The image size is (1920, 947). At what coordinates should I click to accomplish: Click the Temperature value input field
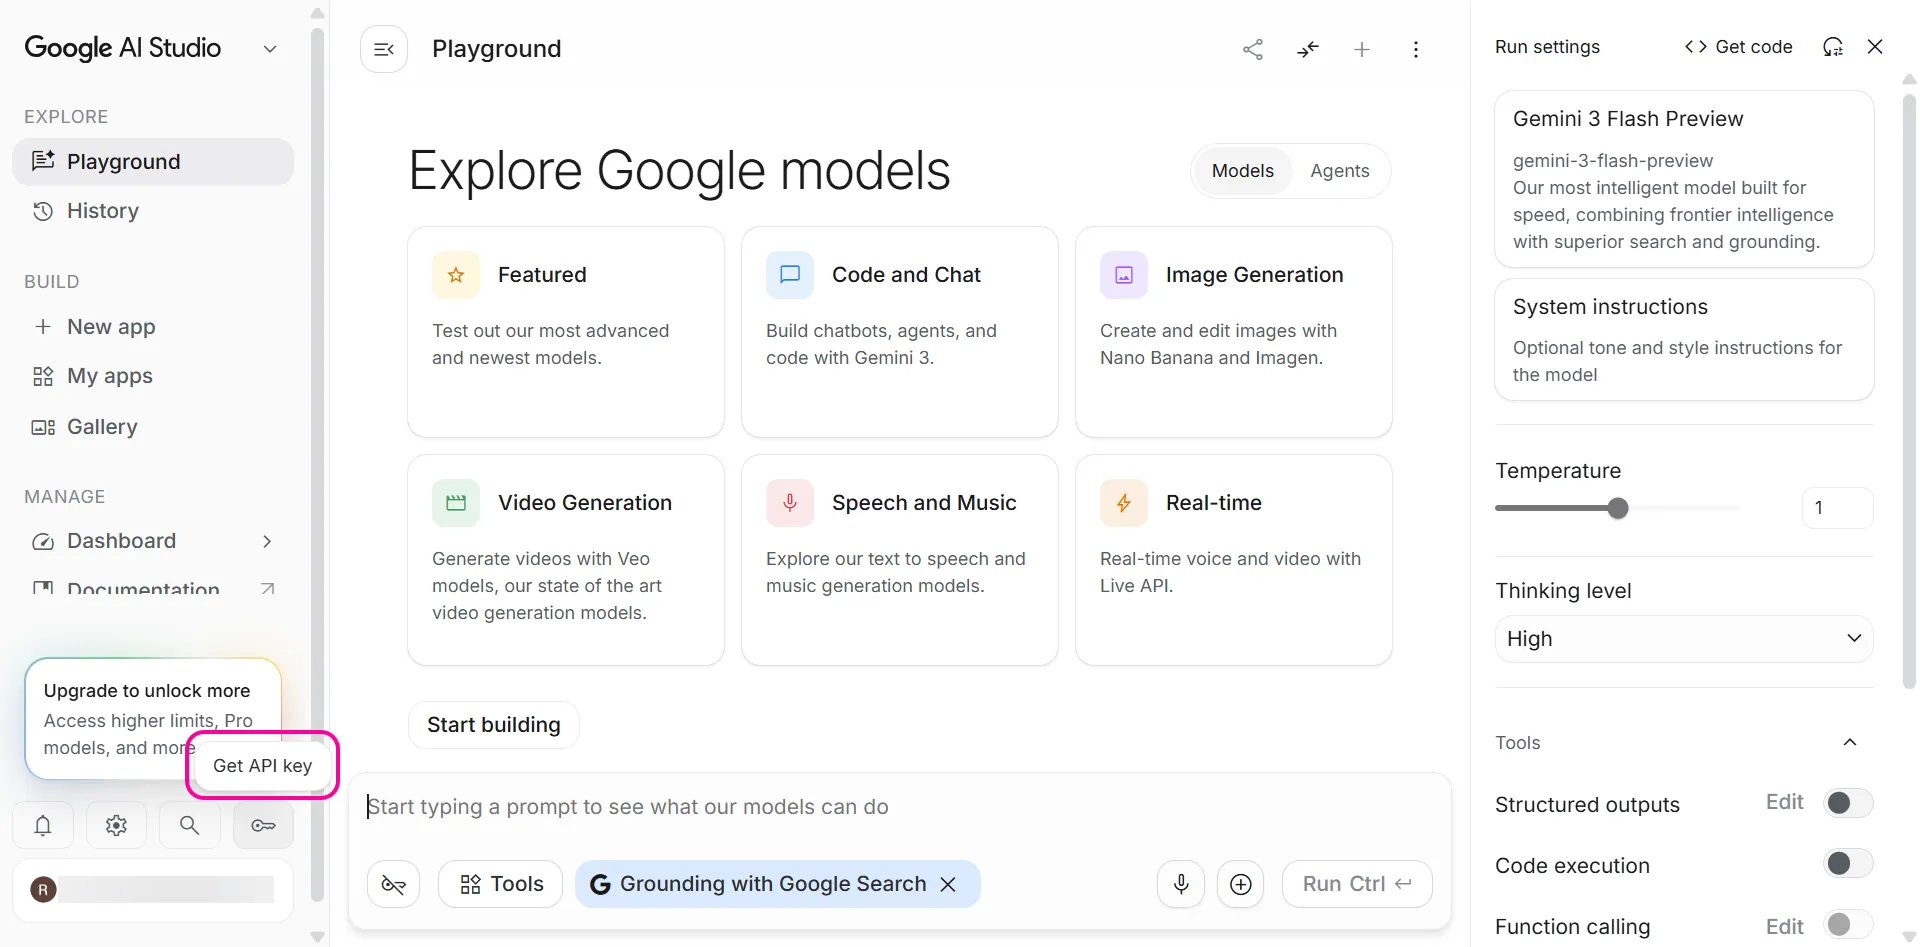1837,508
